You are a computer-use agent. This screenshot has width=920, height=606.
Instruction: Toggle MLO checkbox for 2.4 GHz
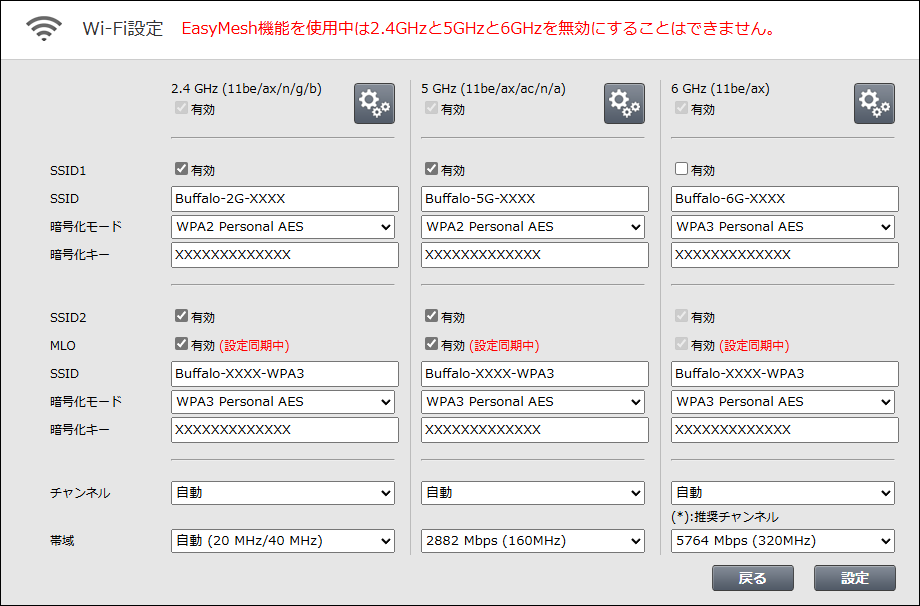pos(181,344)
